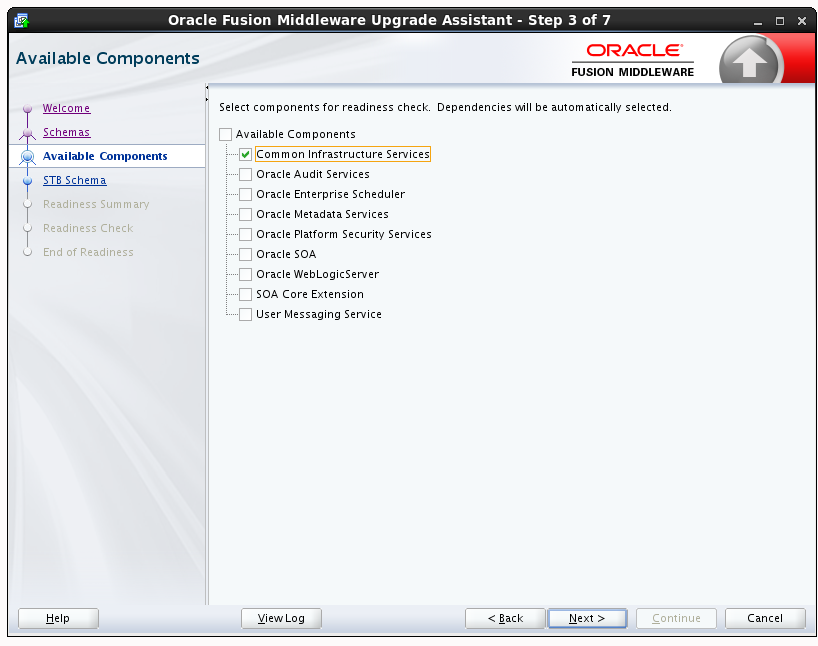
Task: Minimize the Upgrade Assistant window
Action: pyautogui.click(x=757, y=21)
